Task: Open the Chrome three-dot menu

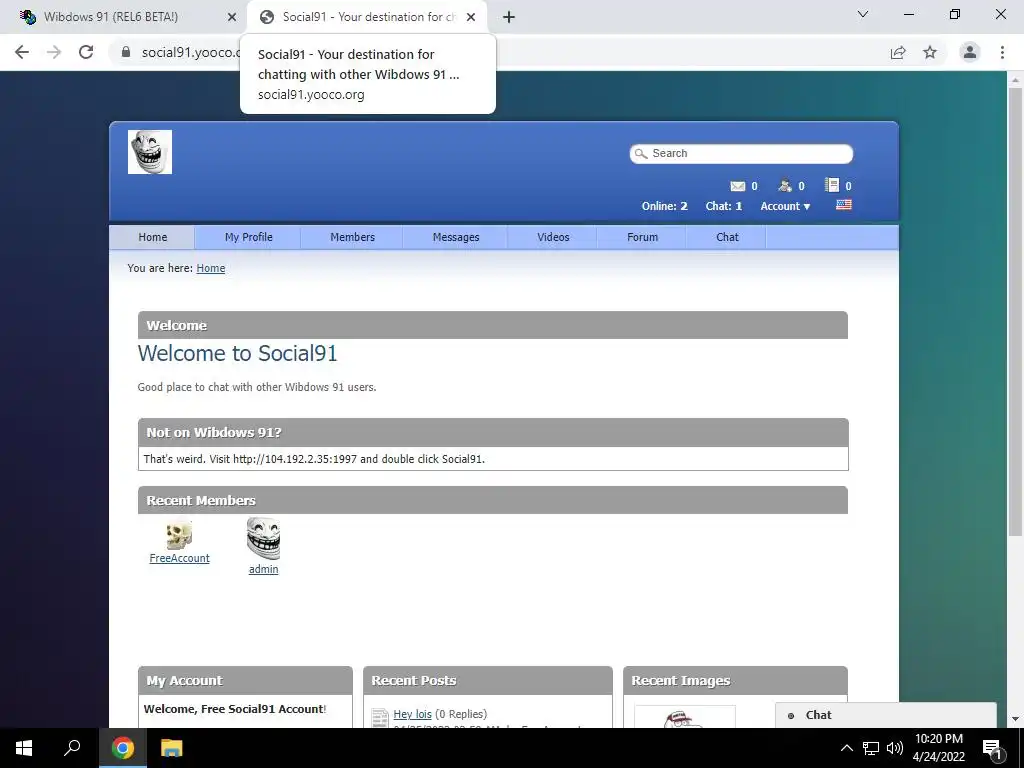Action: pyautogui.click(x=1002, y=52)
